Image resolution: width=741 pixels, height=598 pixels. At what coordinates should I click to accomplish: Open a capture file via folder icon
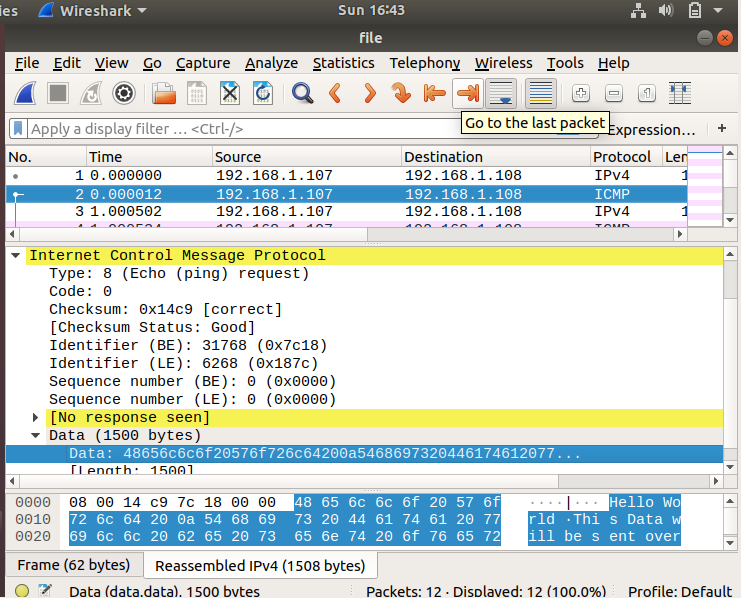coord(164,94)
